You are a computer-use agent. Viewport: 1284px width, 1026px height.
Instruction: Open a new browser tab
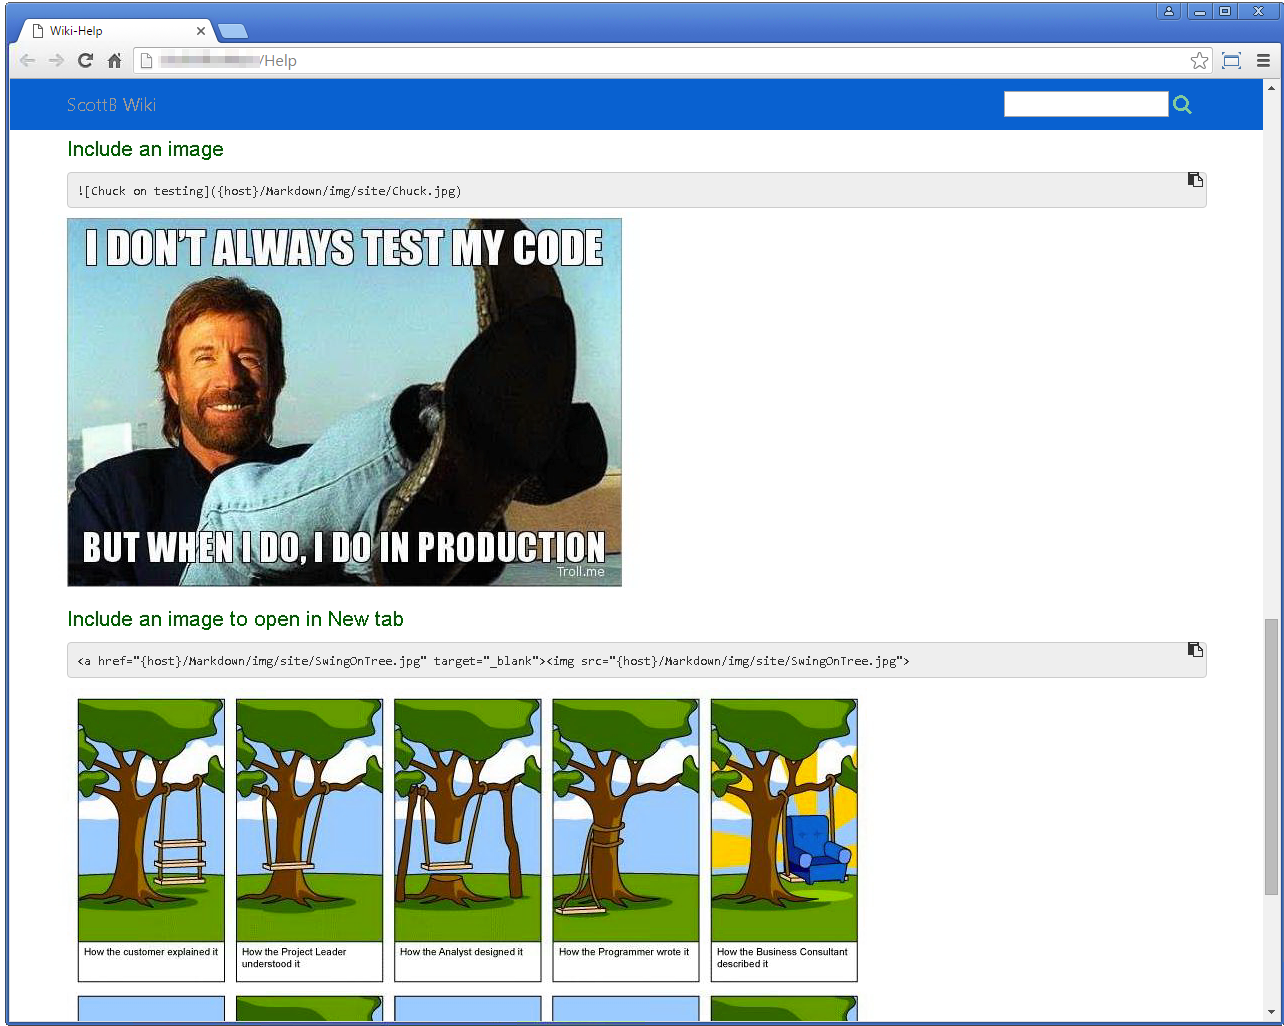(x=233, y=31)
